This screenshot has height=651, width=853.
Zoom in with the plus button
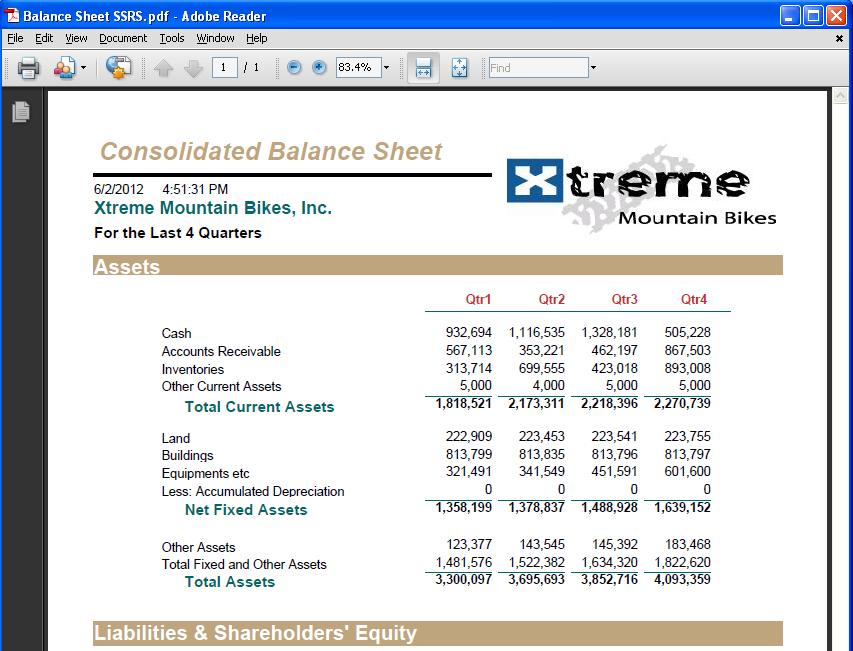coord(319,67)
